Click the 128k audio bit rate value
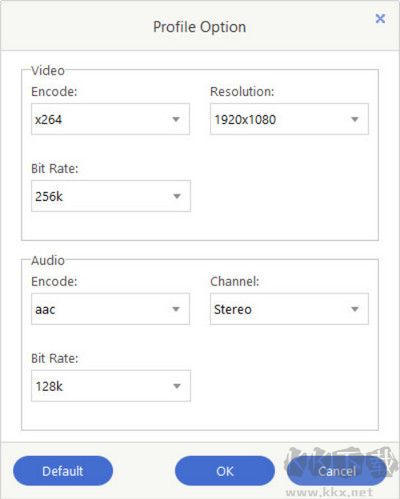400x499 pixels. click(49, 386)
